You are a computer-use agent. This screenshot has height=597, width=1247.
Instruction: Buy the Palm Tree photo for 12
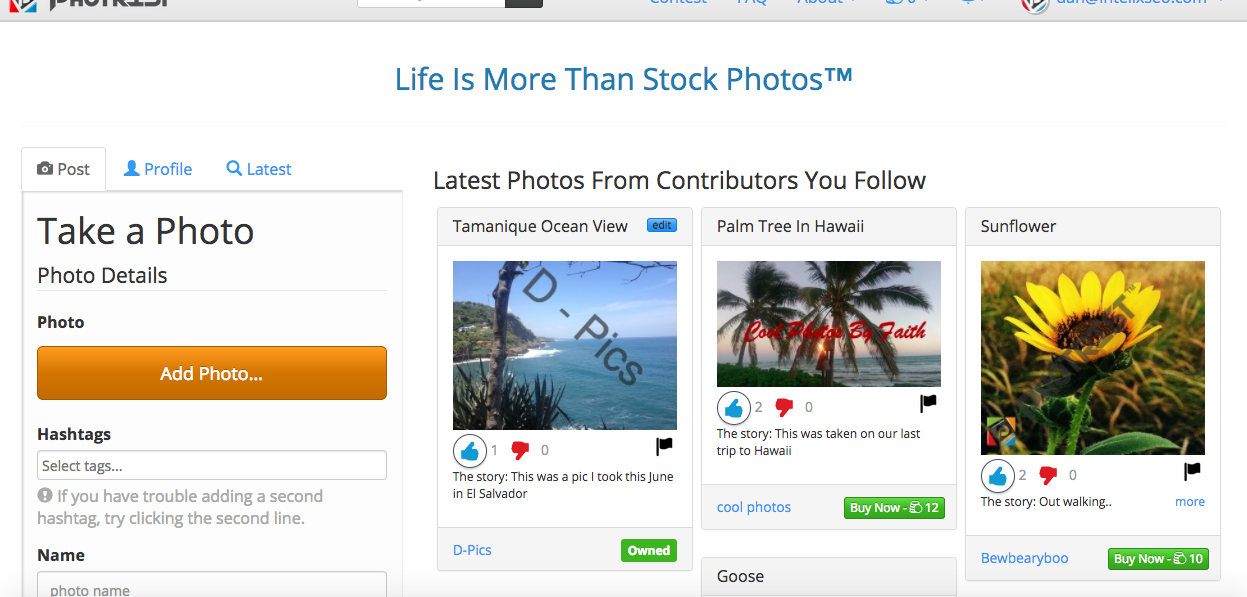[894, 508]
